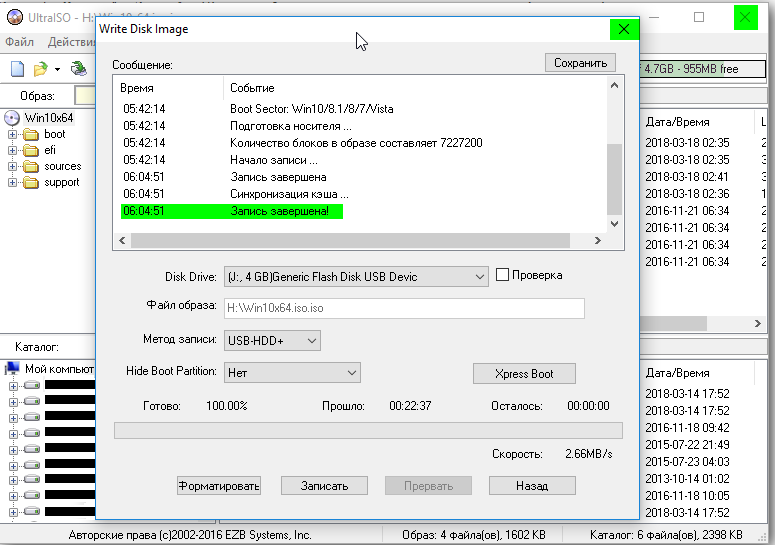Screen dimensions: 775x545
Task: Click the sources folder icon
Action: click(x=30, y=166)
